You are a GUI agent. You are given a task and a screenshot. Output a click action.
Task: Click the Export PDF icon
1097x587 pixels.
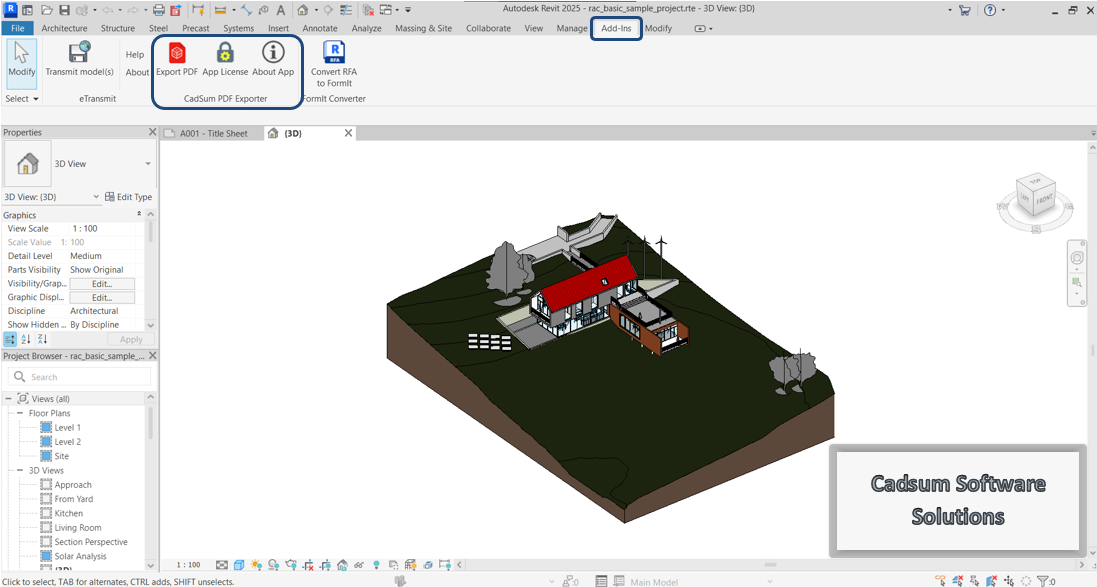(x=176, y=54)
